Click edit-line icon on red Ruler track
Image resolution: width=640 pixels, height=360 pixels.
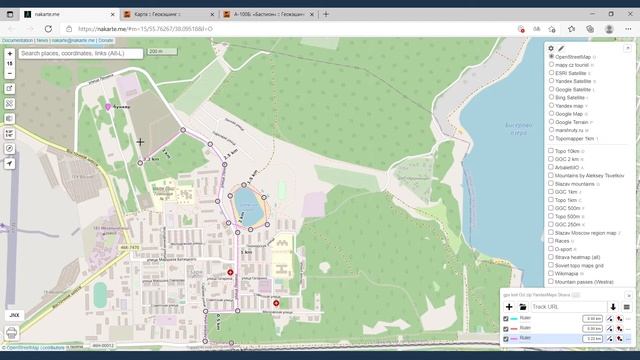(x=609, y=329)
